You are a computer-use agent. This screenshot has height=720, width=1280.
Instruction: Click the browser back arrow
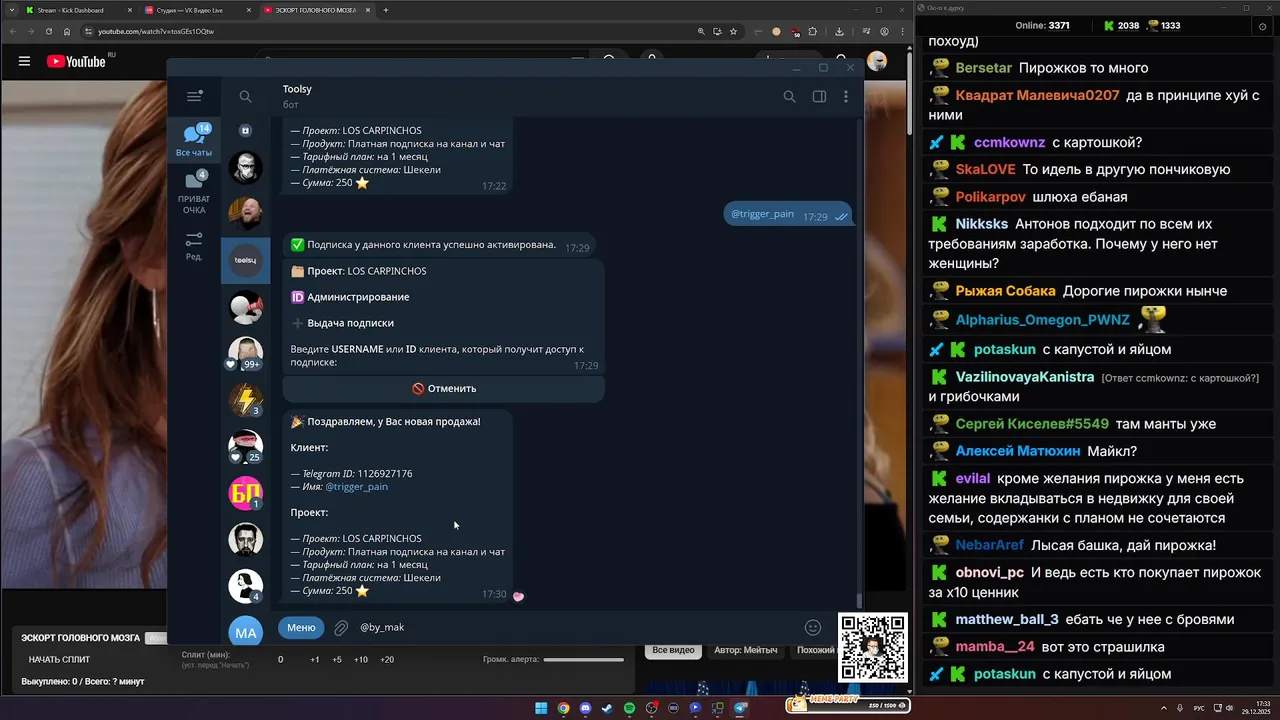(x=13, y=31)
